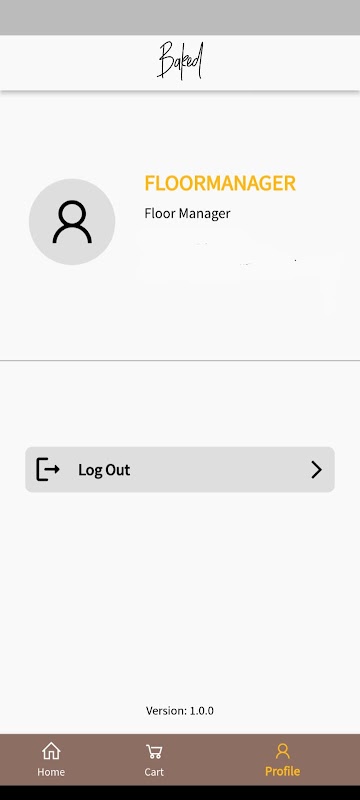
Task: Click the log out door-arrow icon
Action: point(47,469)
